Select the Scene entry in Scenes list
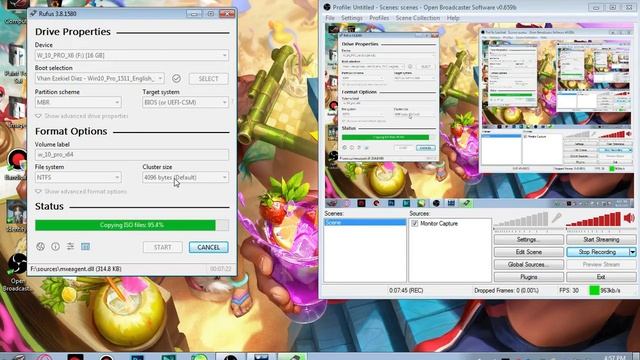 [x=365, y=222]
